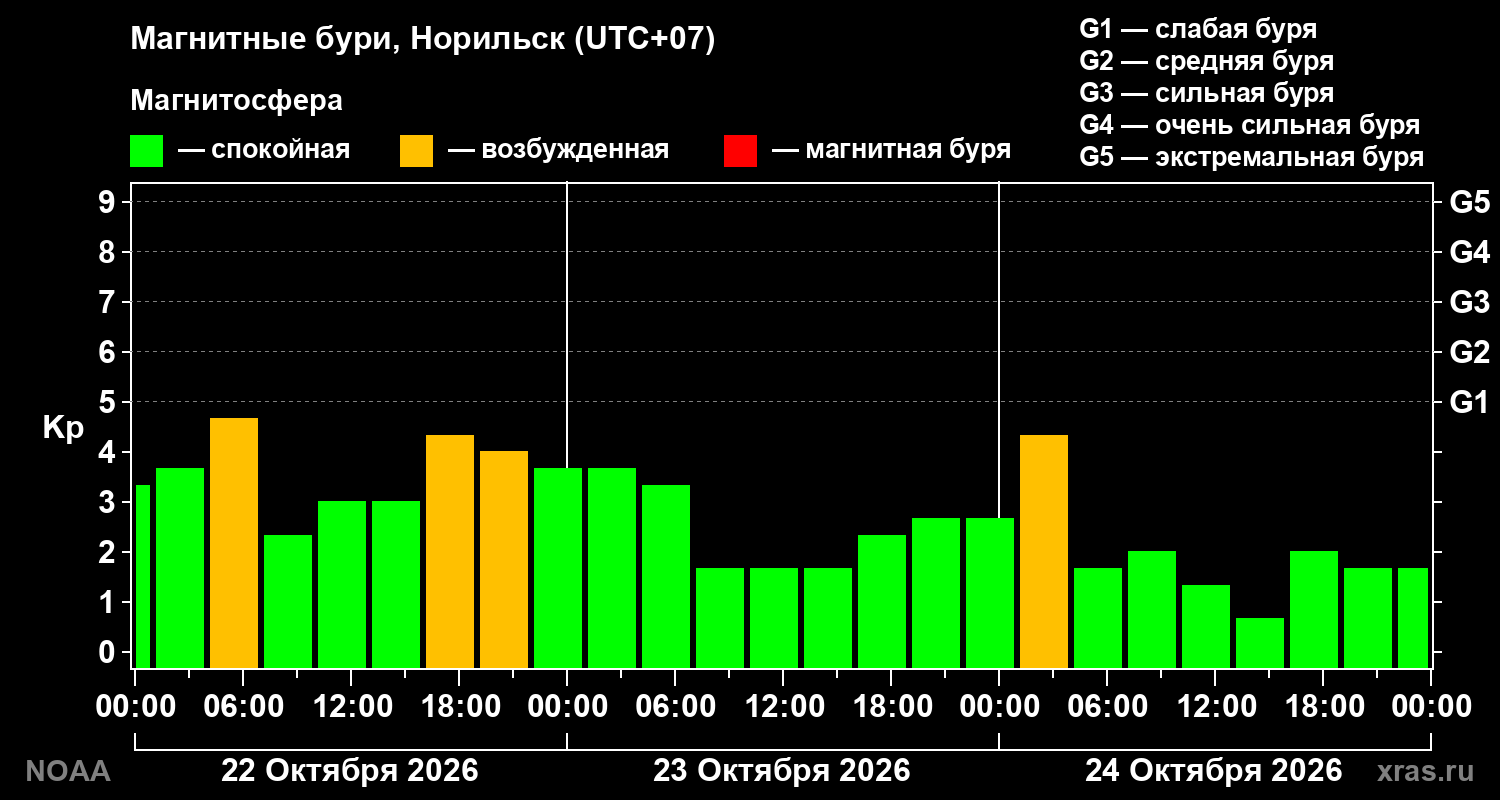Click the Kp axis value '9'

pos(109,203)
